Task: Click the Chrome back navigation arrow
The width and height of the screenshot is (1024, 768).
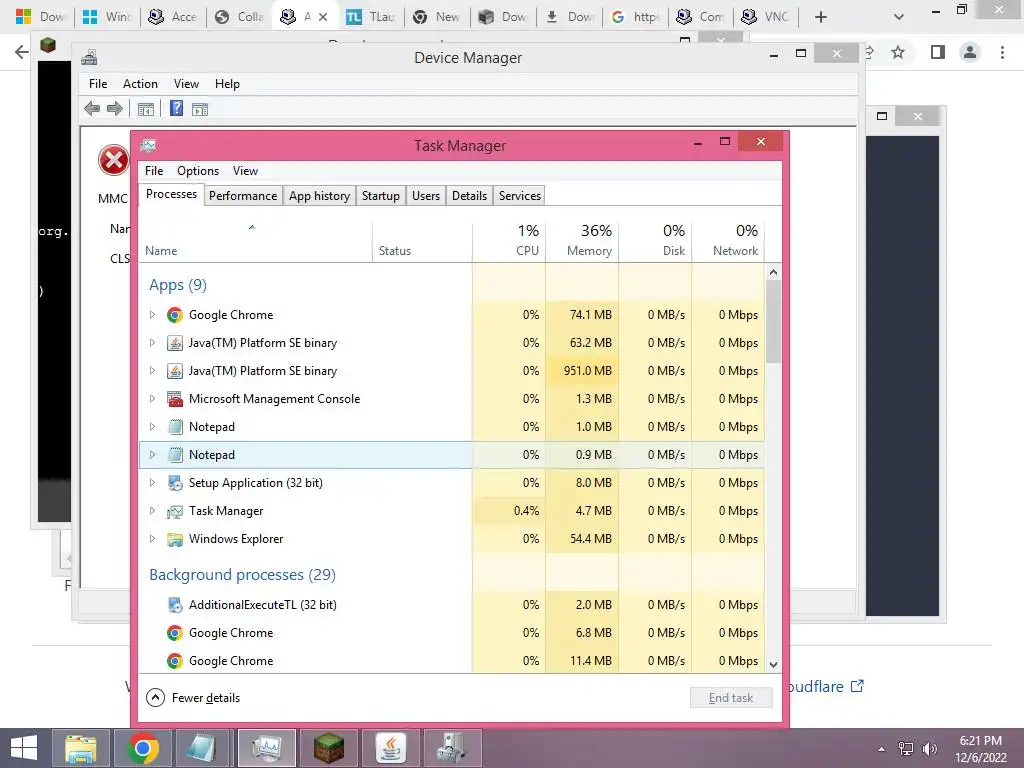Action: 21,52
